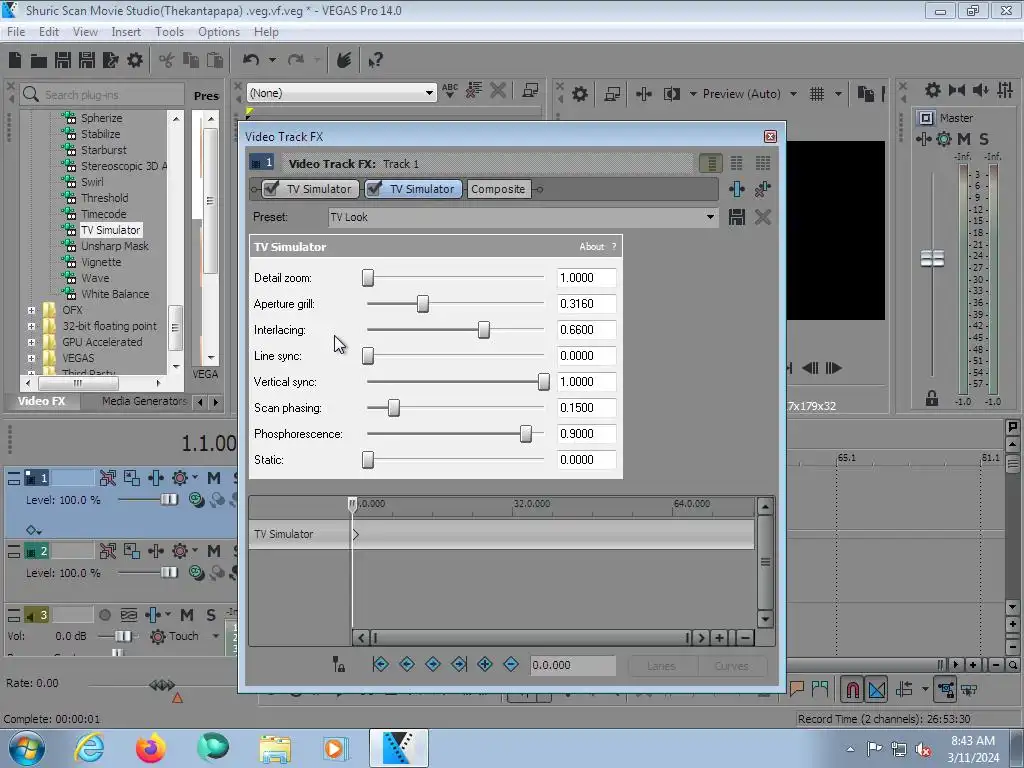Image resolution: width=1024 pixels, height=768 pixels.
Task: Click the overlays grid icon in the preview toolbar
Action: pos(817,94)
